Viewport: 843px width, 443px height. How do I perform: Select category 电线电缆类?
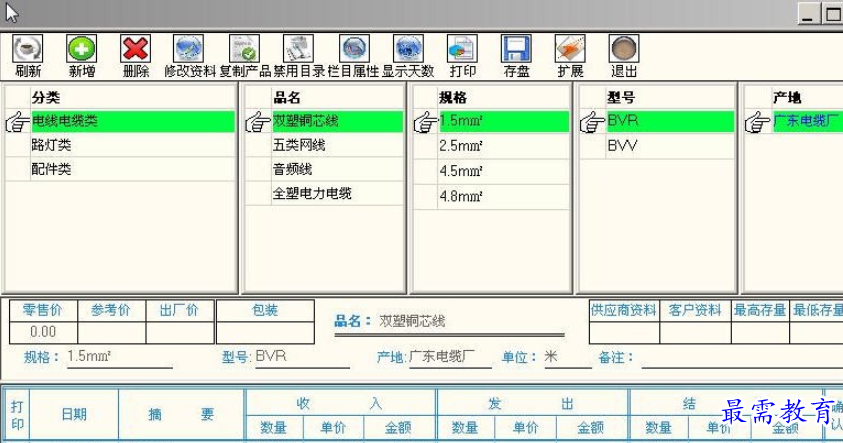click(x=133, y=121)
